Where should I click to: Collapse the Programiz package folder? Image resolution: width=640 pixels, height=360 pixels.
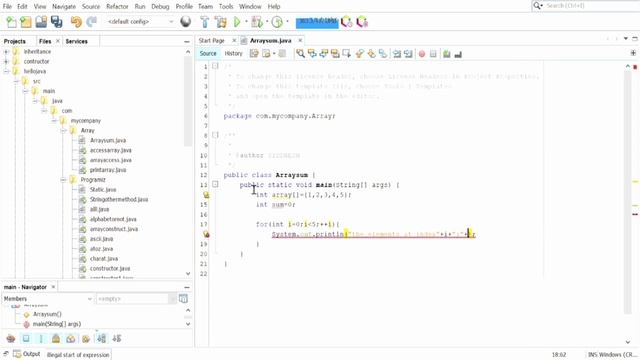[x=63, y=180]
